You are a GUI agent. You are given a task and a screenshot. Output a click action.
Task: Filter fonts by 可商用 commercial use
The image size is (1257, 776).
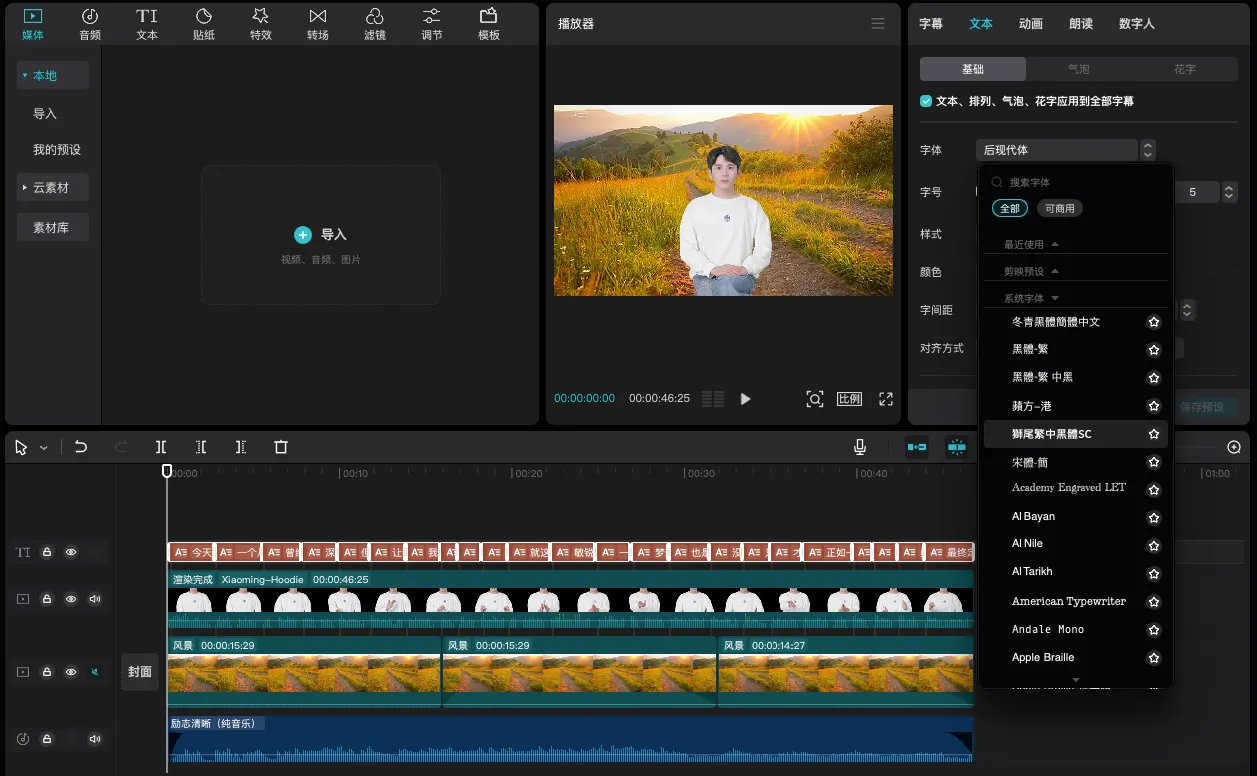click(1059, 208)
